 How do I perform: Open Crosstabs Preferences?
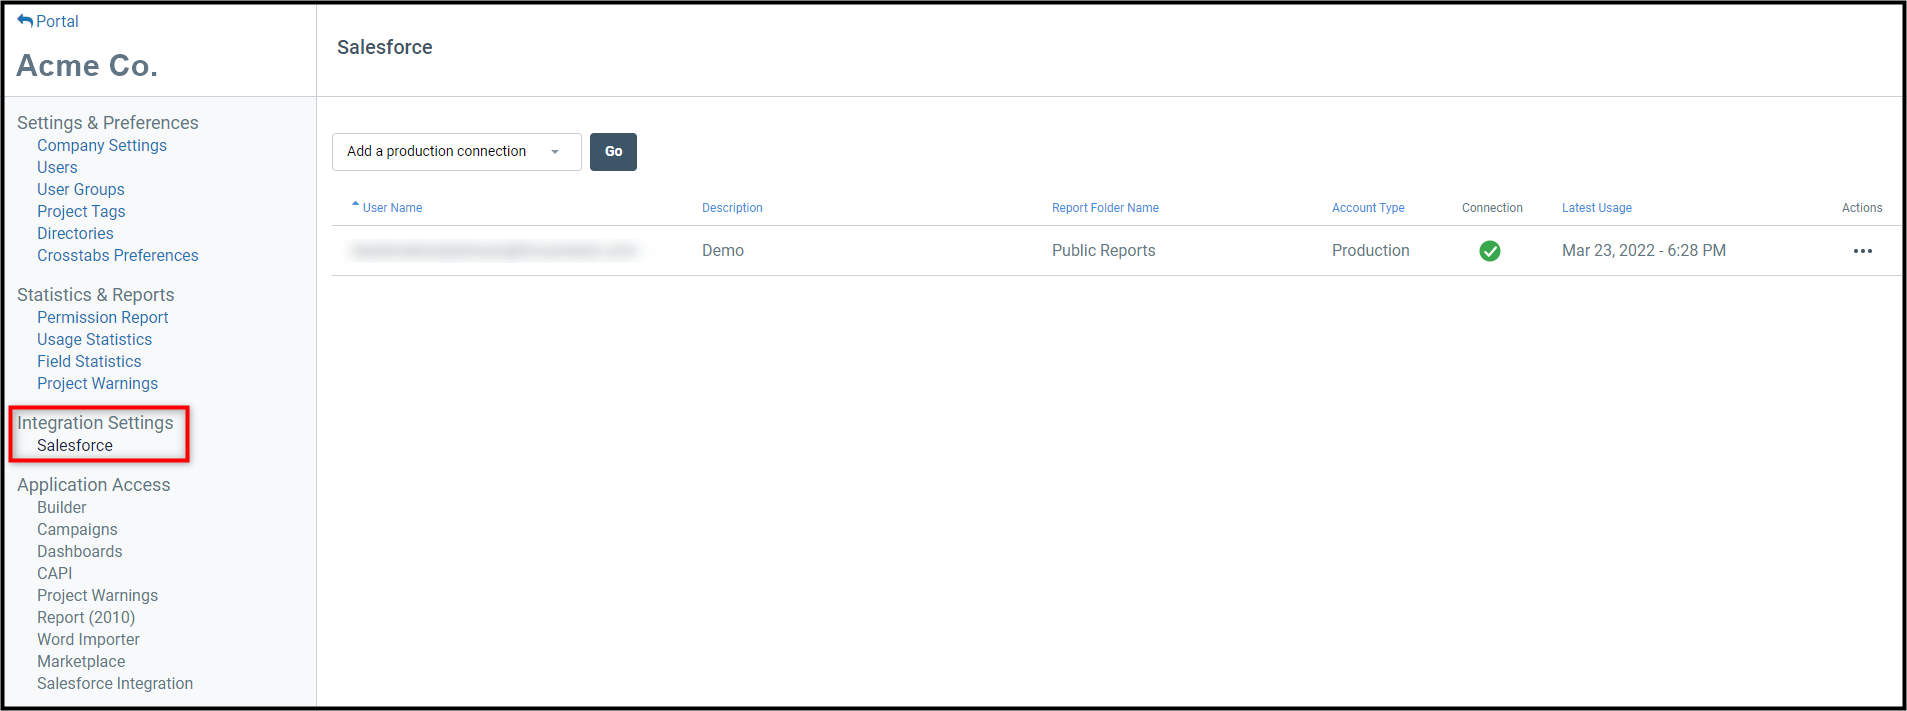pos(118,255)
